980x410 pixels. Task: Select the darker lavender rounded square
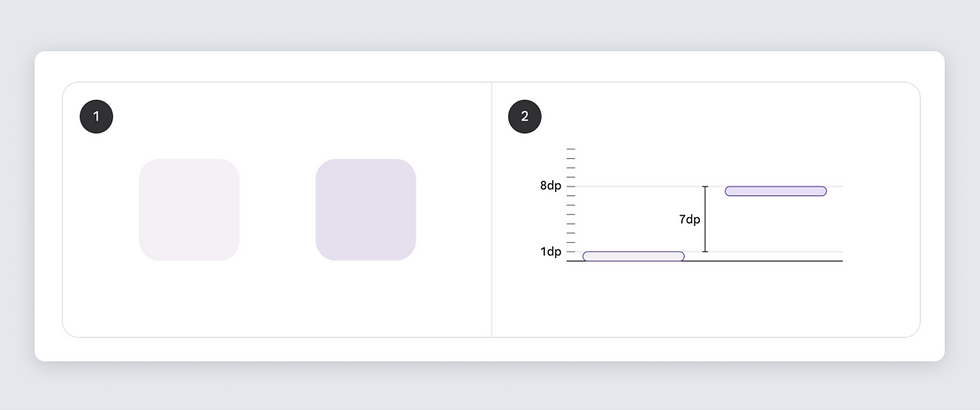[x=366, y=210]
